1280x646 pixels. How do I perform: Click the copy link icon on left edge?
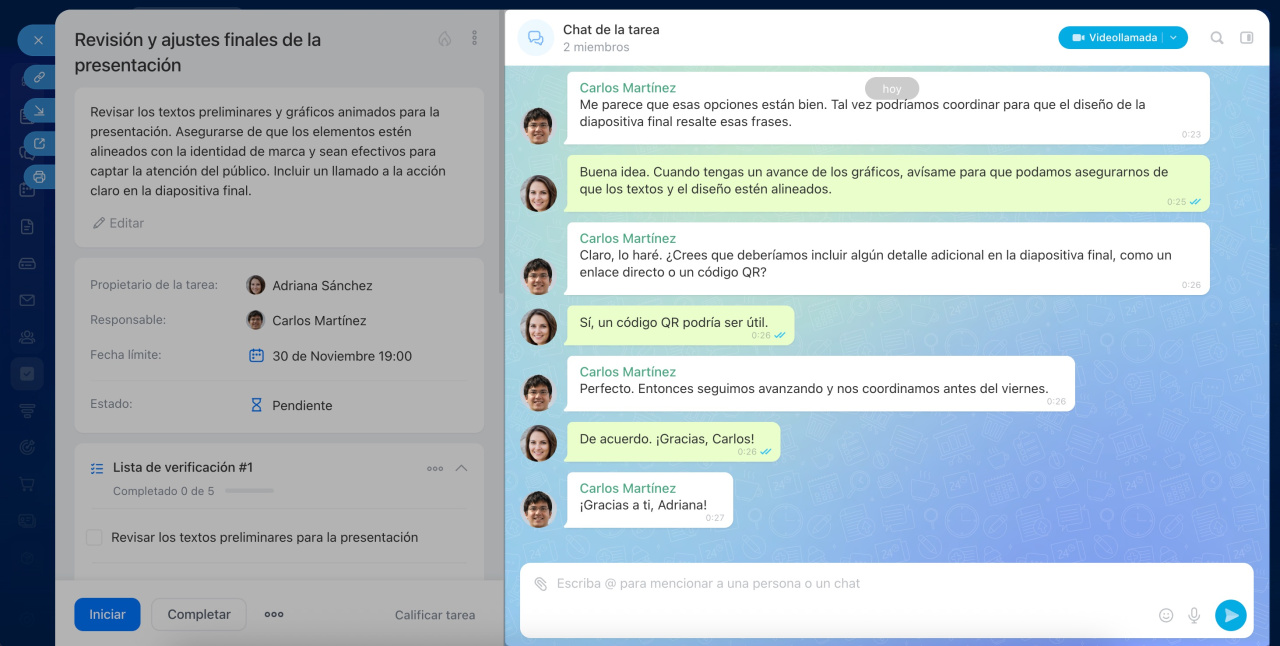point(39,77)
